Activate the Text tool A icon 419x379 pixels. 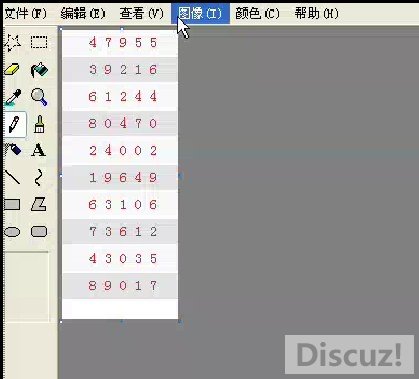click(39, 150)
